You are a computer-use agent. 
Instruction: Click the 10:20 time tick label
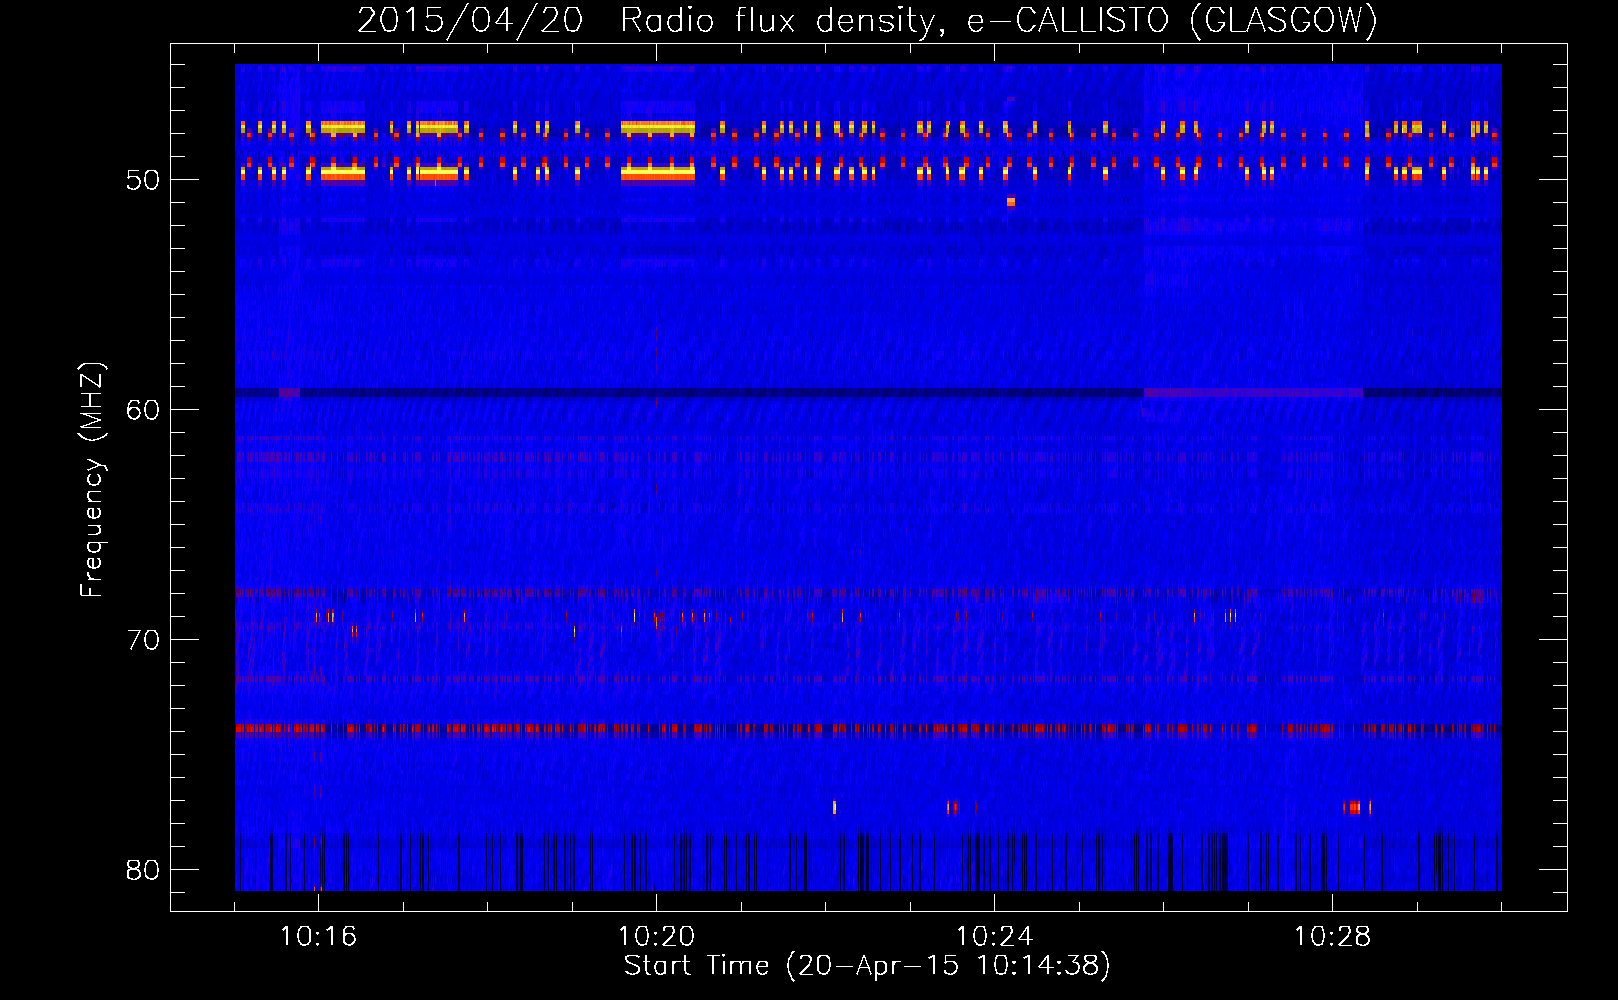(x=656, y=937)
